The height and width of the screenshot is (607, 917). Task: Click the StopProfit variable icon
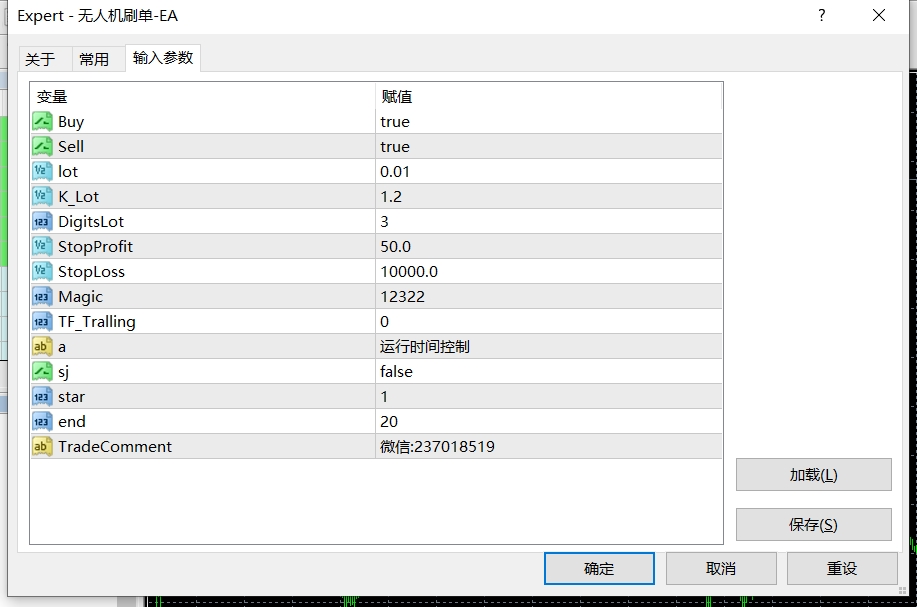click(x=42, y=246)
